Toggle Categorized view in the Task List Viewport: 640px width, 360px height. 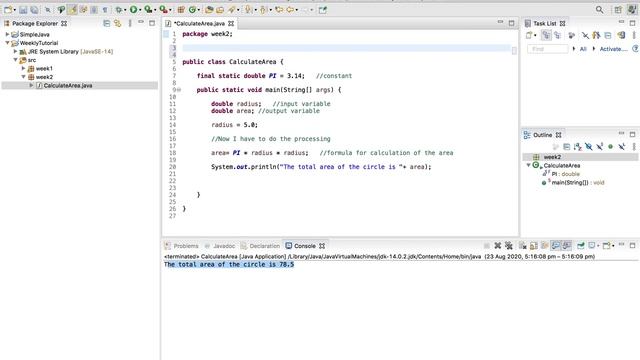pos(546,36)
